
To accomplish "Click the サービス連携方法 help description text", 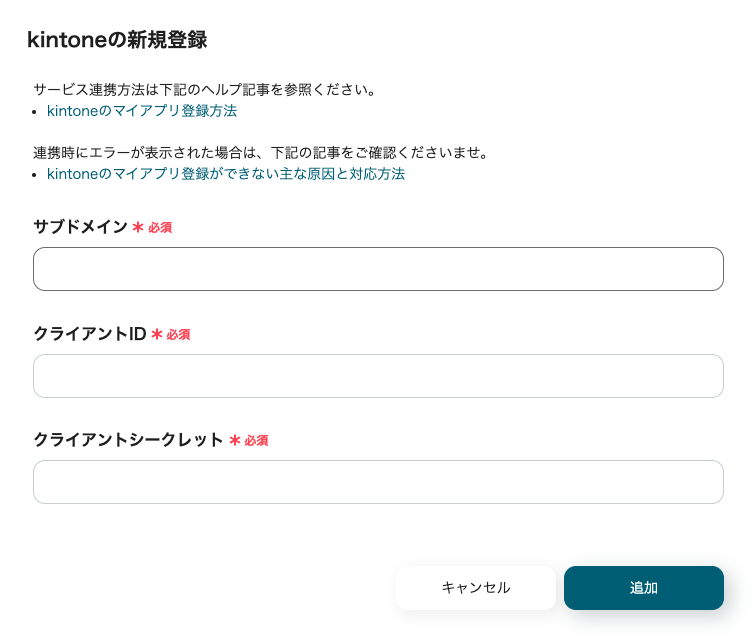I will [204, 89].
